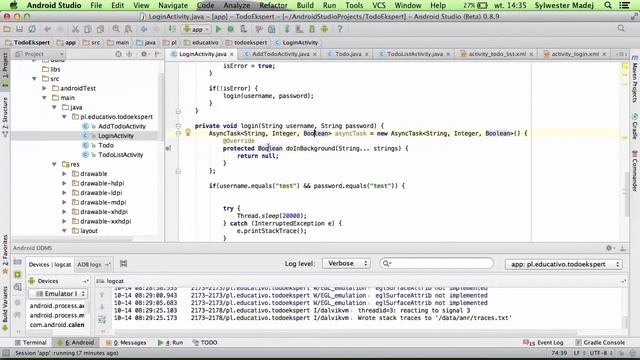Open the TODO tool window button
This screenshot has width=640, height=360.
pyautogui.click(x=204, y=342)
